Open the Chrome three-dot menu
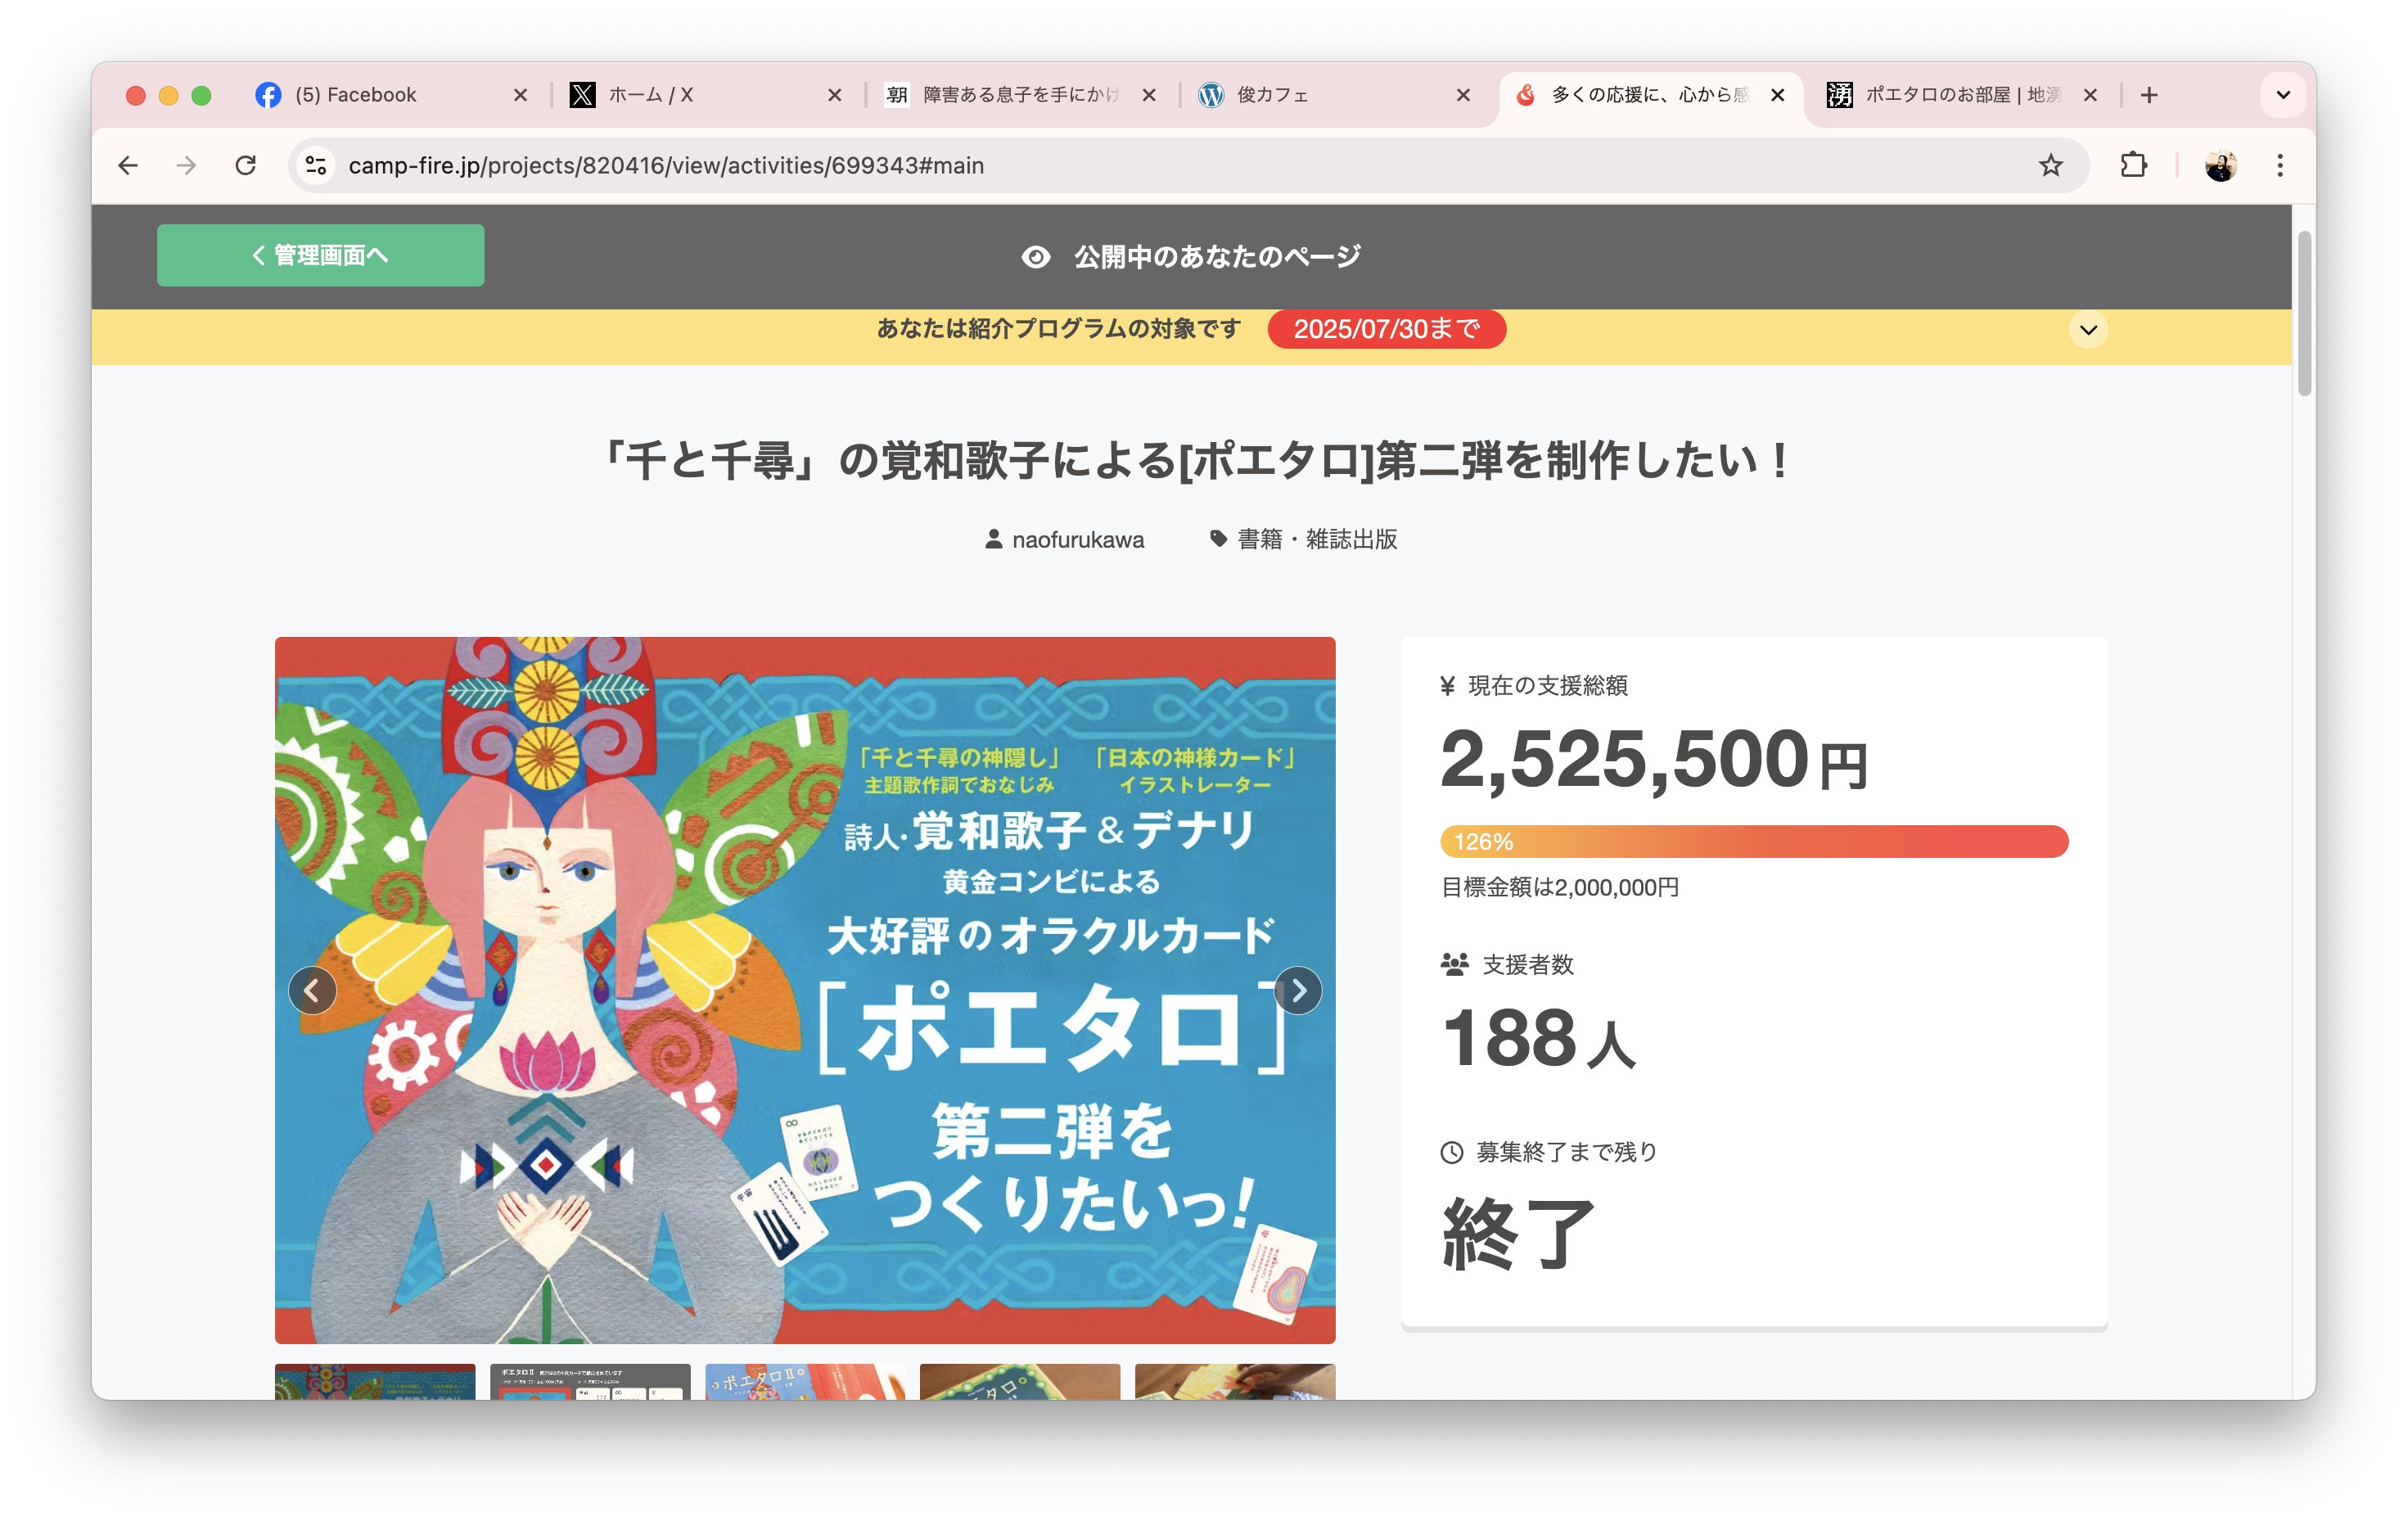Viewport: 2408px width, 1521px height. tap(2280, 165)
